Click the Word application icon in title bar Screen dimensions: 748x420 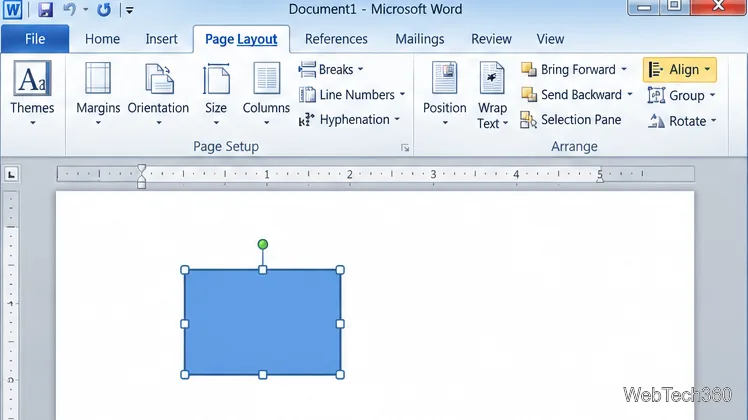12,9
